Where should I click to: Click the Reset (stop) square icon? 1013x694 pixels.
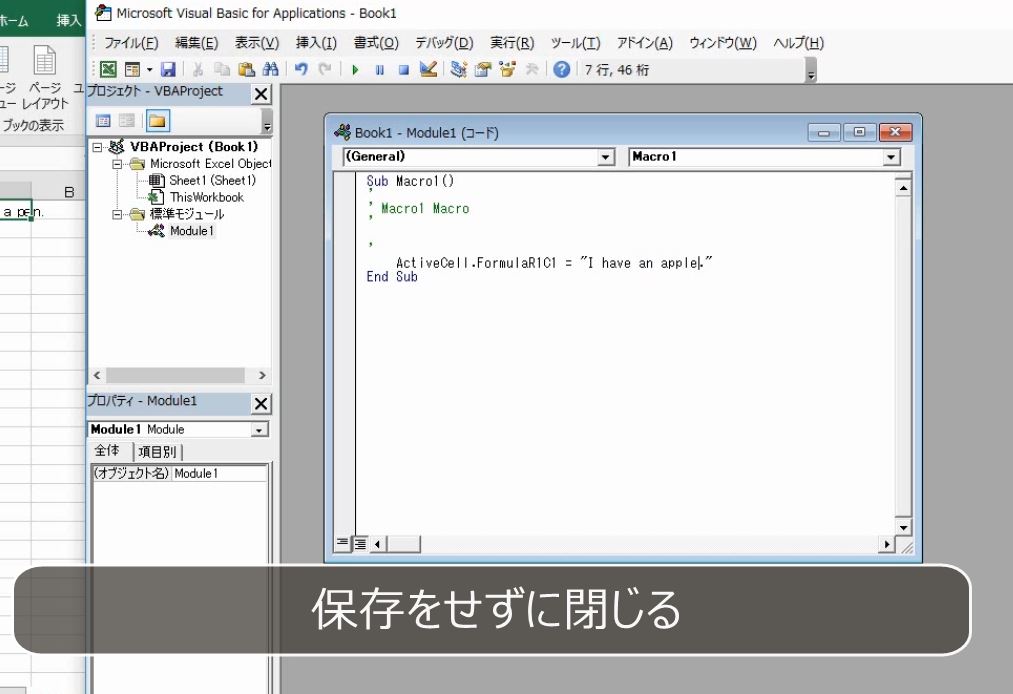pos(404,70)
